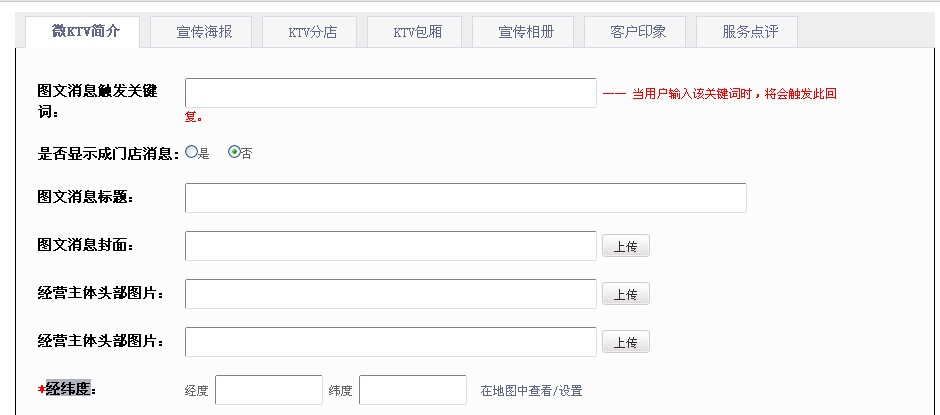Screen dimensions: 940x415
Task: Open the 宣传相册 tab
Action: pos(526,31)
